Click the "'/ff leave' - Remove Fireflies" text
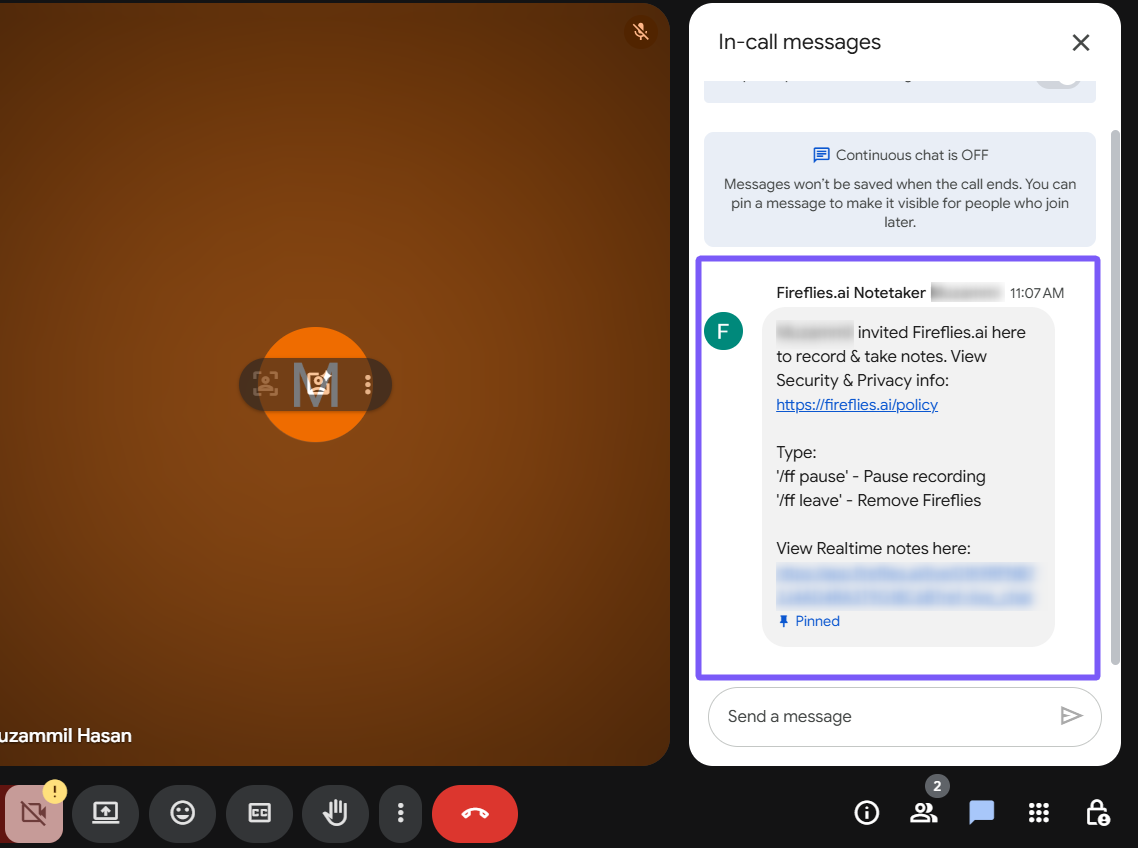This screenshot has width=1138, height=848. (x=878, y=500)
